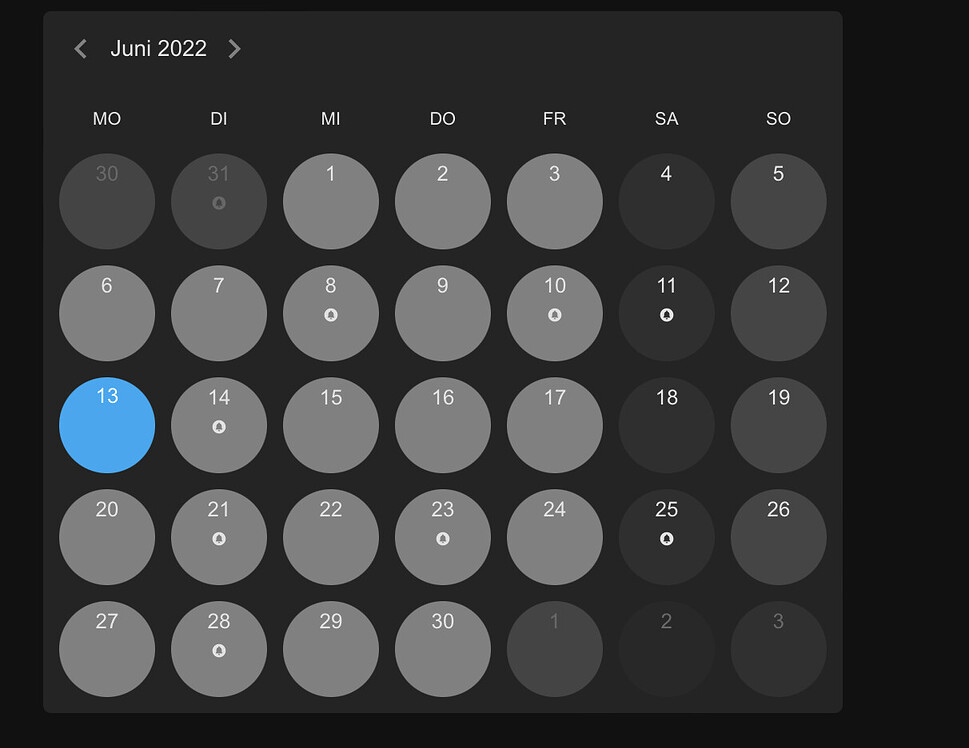The height and width of the screenshot is (748, 969).
Task: Click the blue highlighted circle on June 13
Action: click(107, 426)
